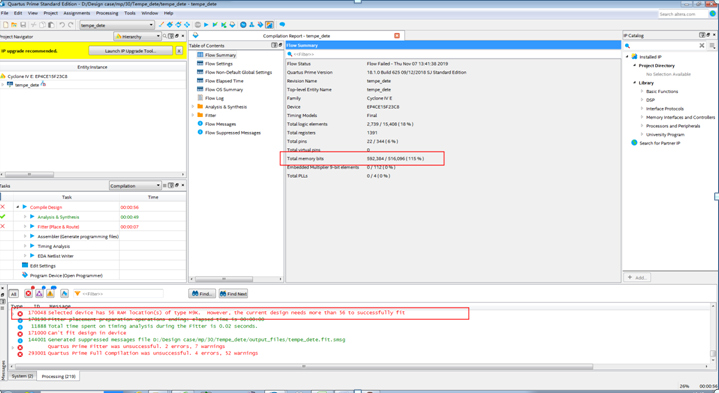Click the Save icon in toolbar
This screenshot has height=393, width=719.
point(23,25)
